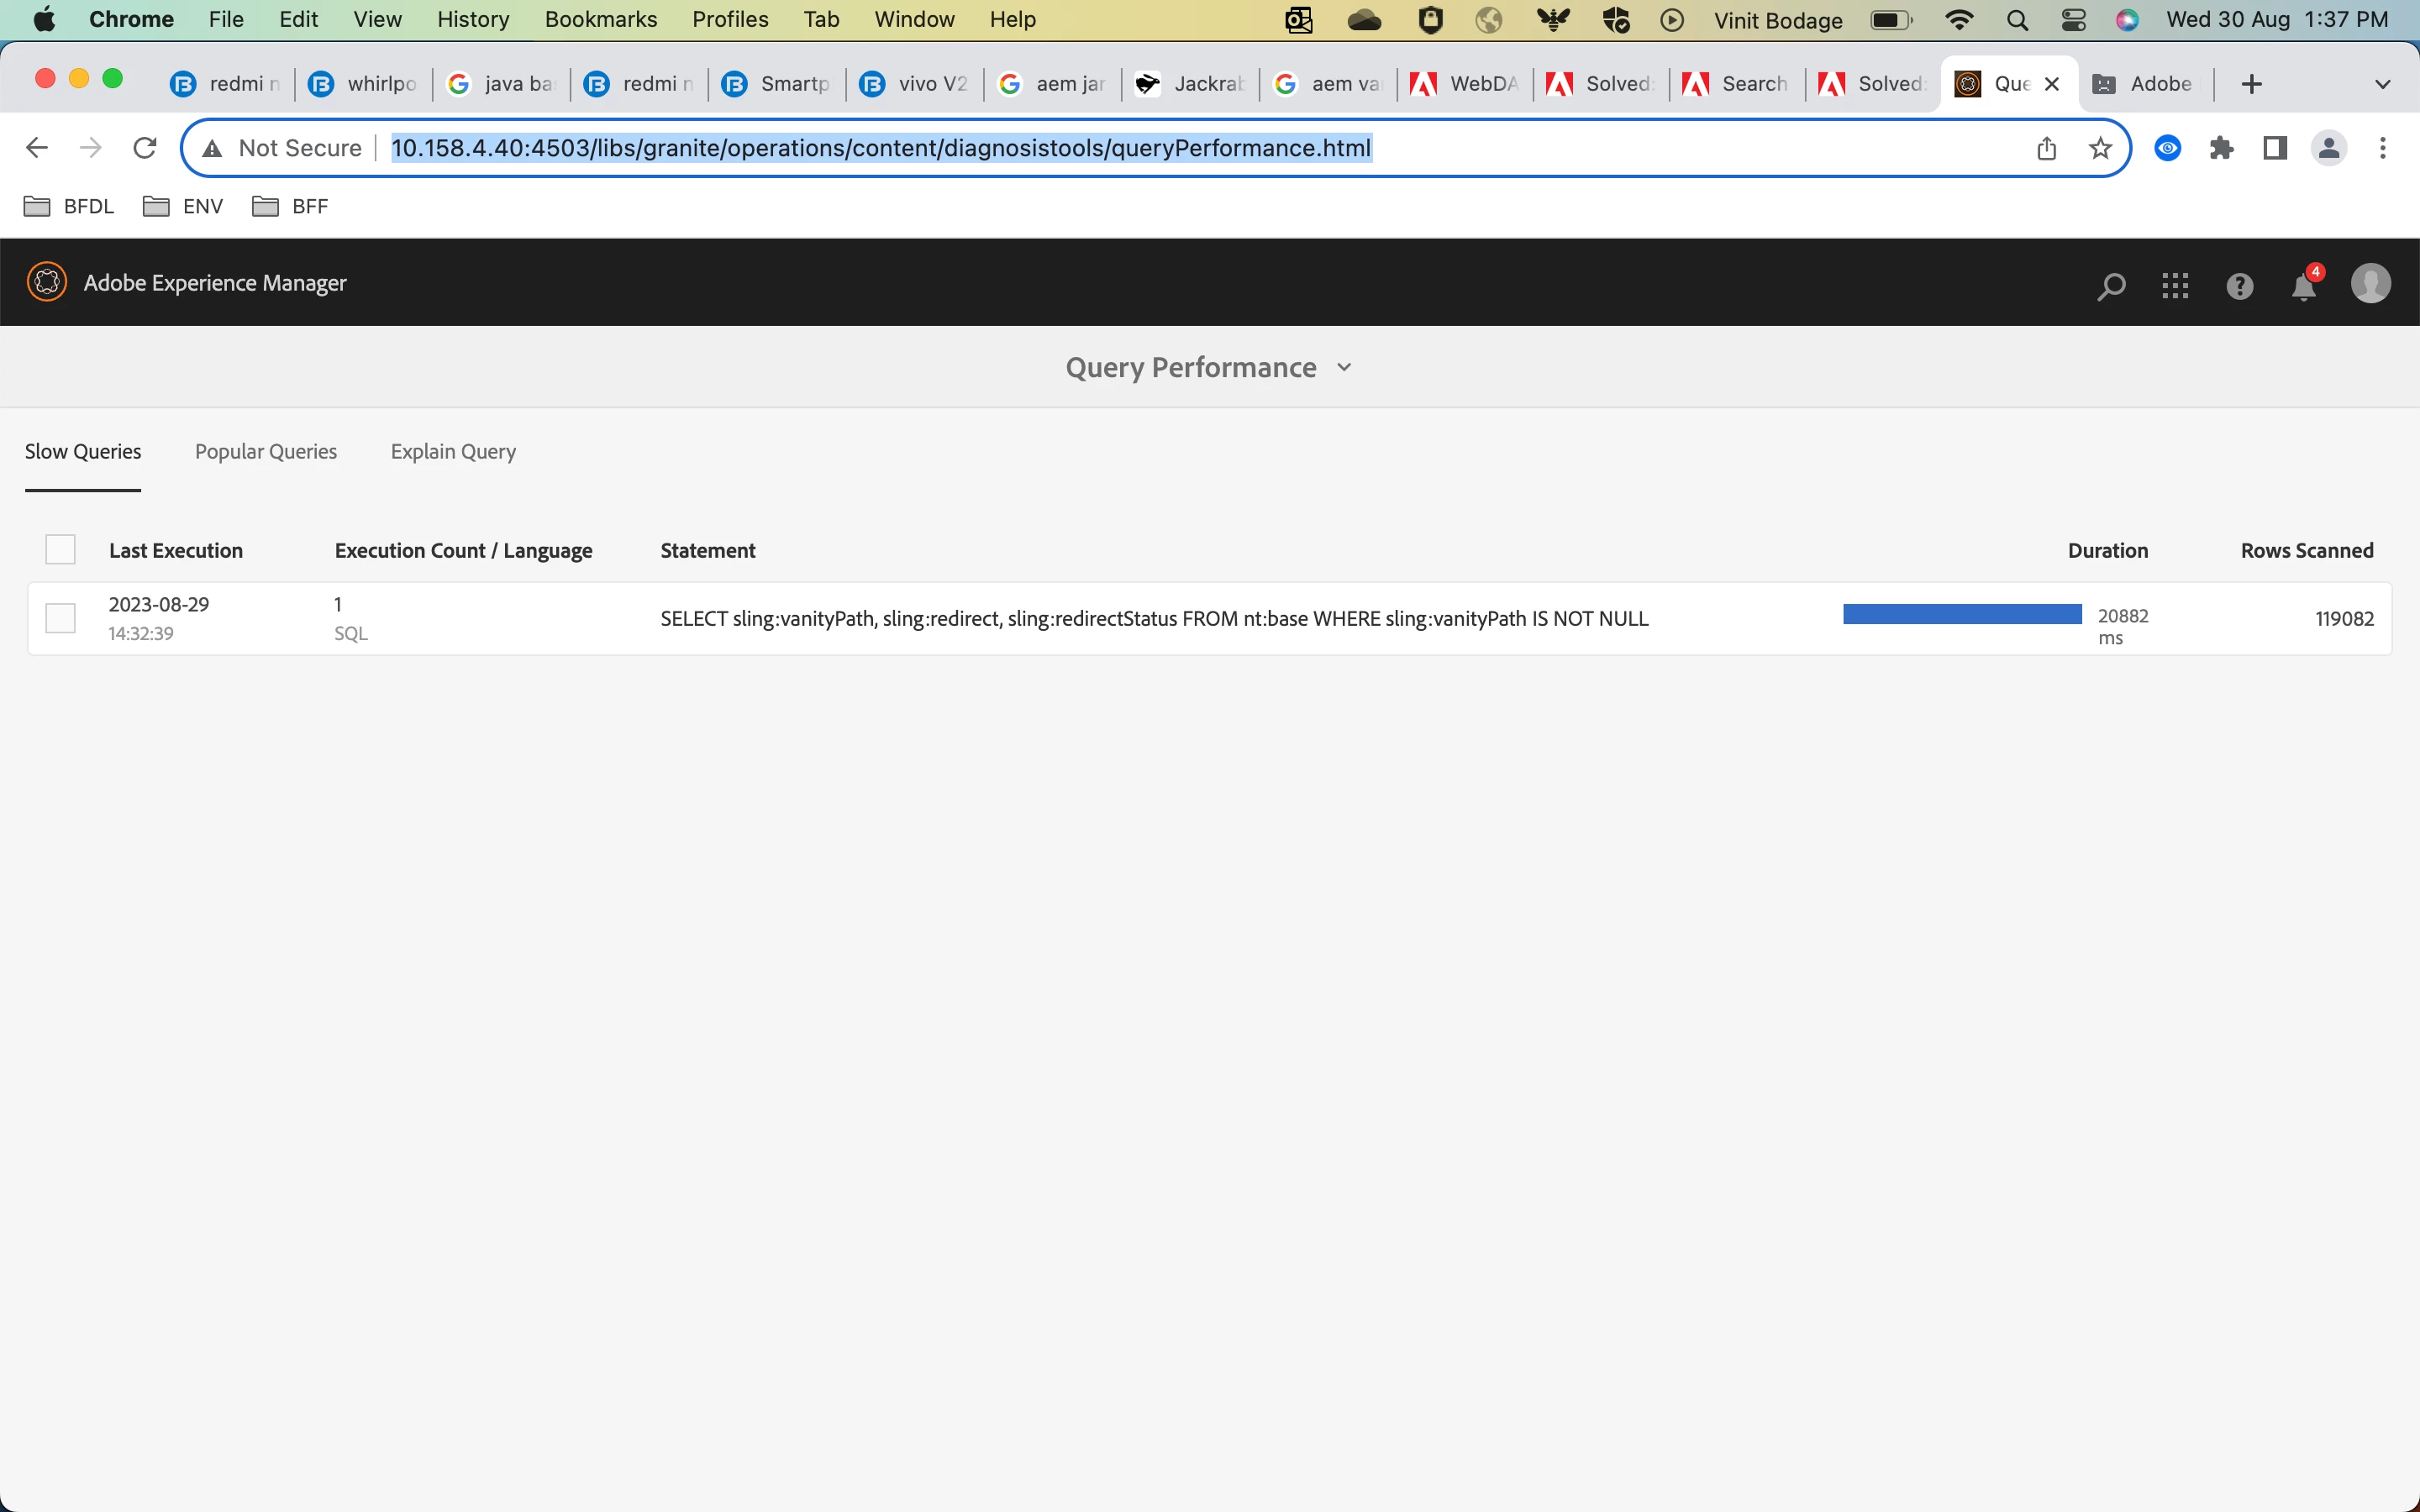
Task: Reload the page with refresh icon
Action: pos(145,148)
